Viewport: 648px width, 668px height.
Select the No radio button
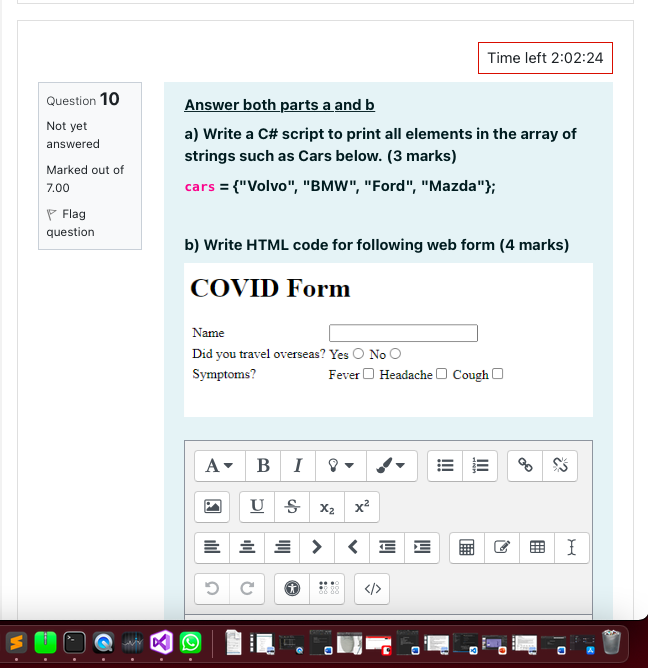pos(395,354)
